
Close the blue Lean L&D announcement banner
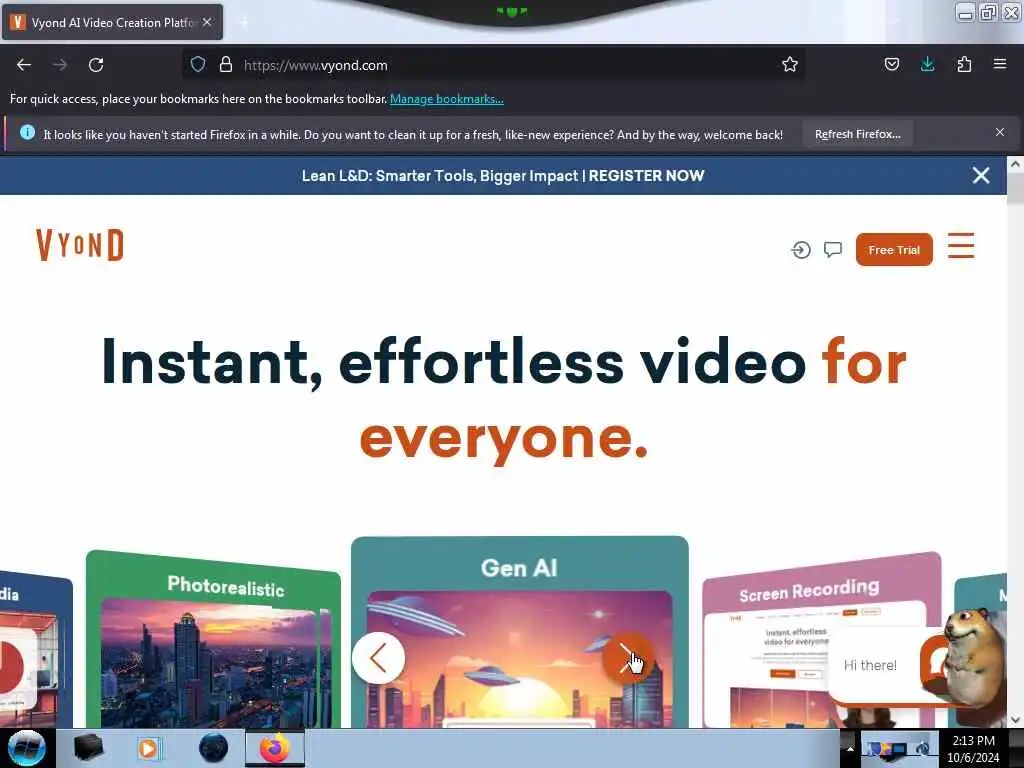[981, 175]
